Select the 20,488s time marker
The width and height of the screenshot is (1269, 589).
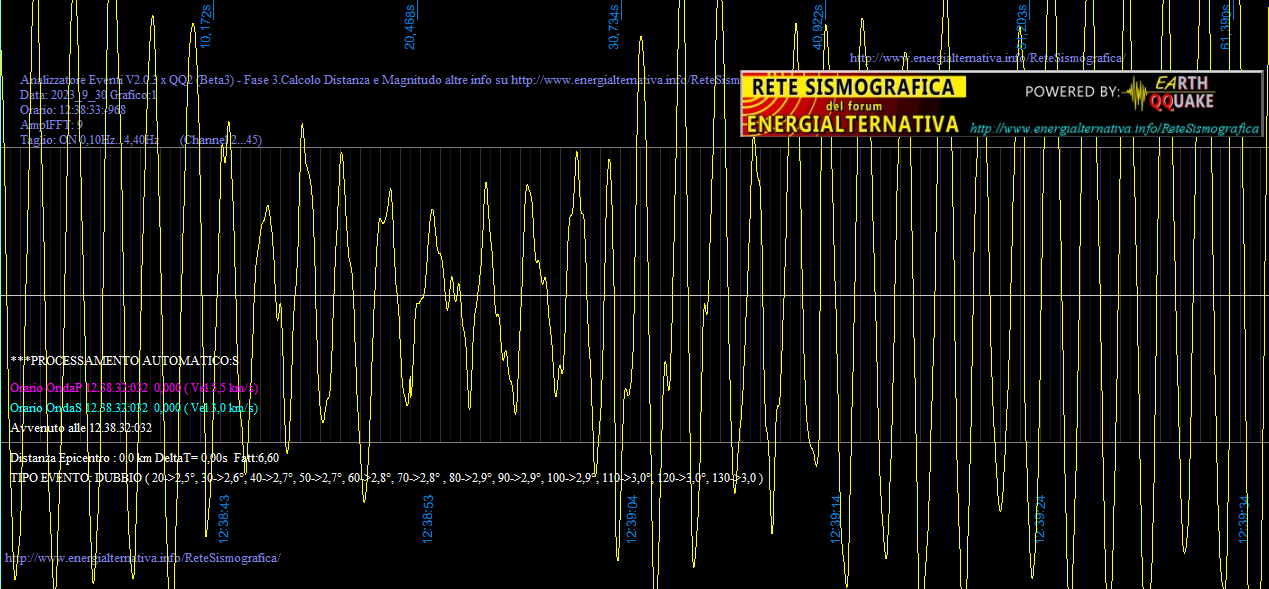(410, 26)
